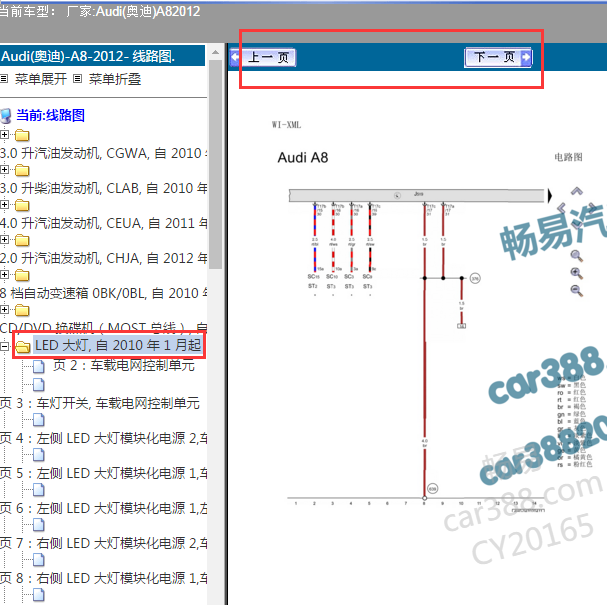The height and width of the screenshot is (605, 607).
Task: Click folder icon for CLAB diesel engine
Action: point(22,170)
